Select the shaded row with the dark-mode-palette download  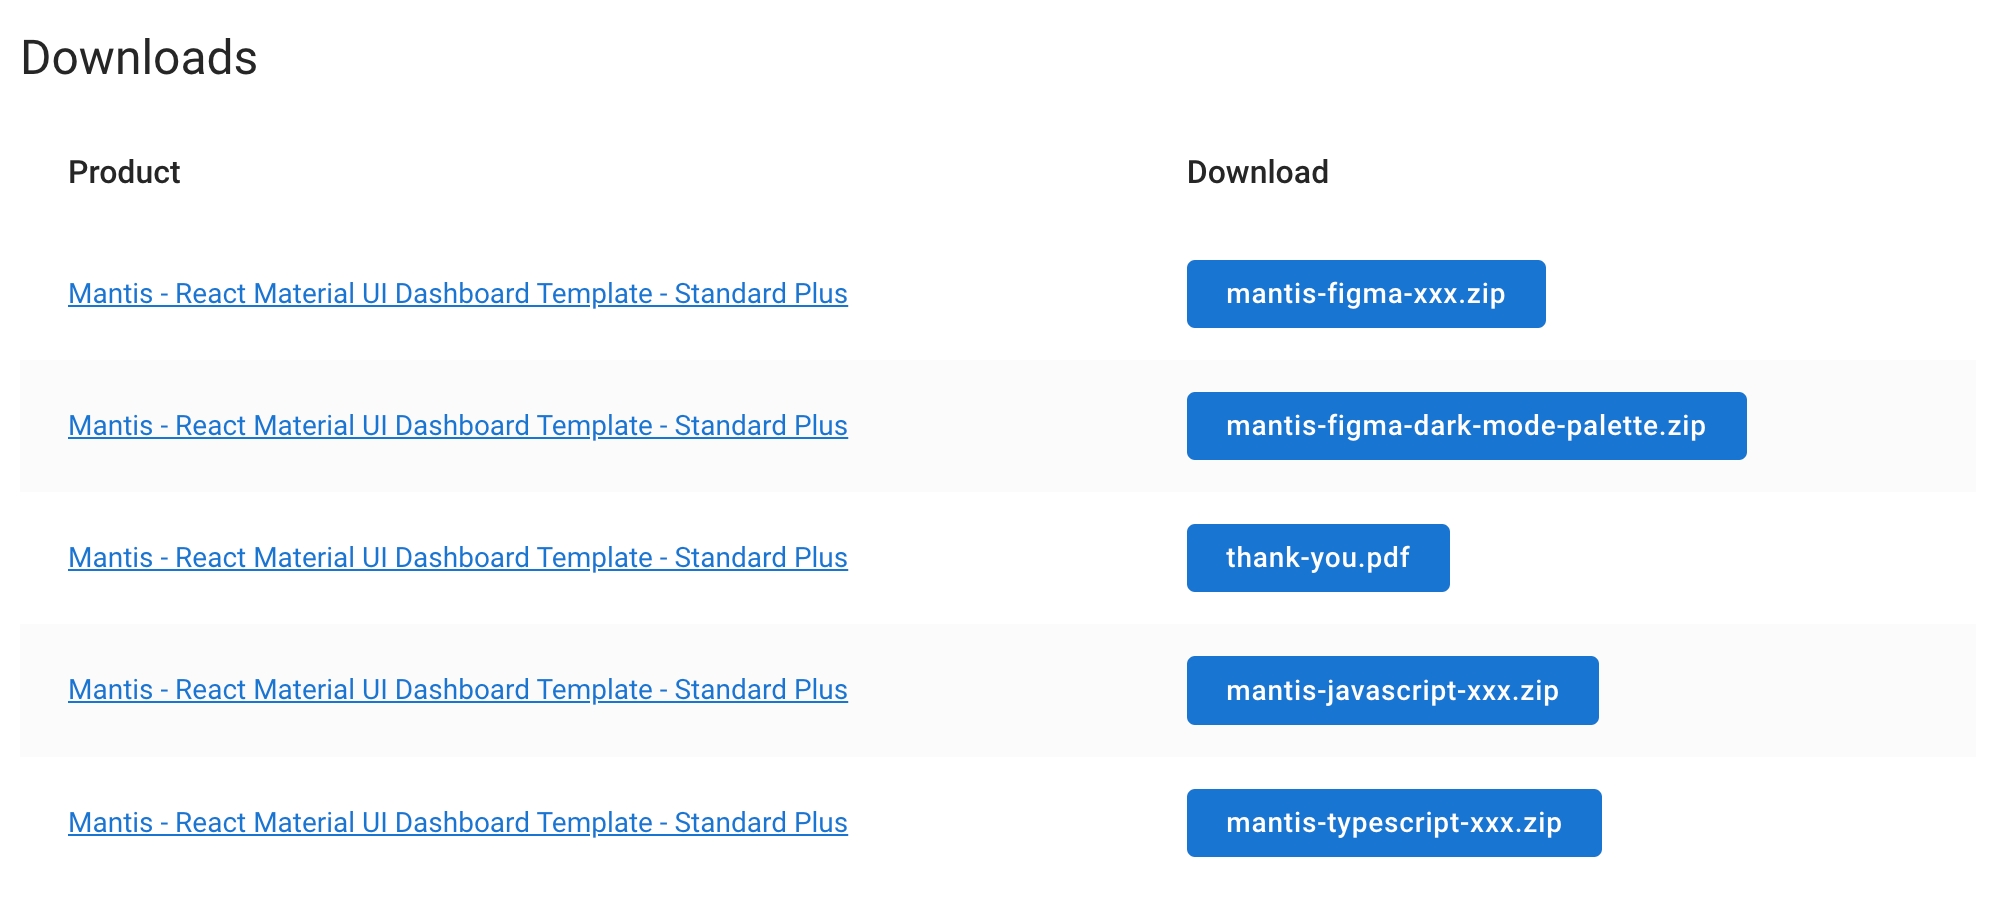1000,426
